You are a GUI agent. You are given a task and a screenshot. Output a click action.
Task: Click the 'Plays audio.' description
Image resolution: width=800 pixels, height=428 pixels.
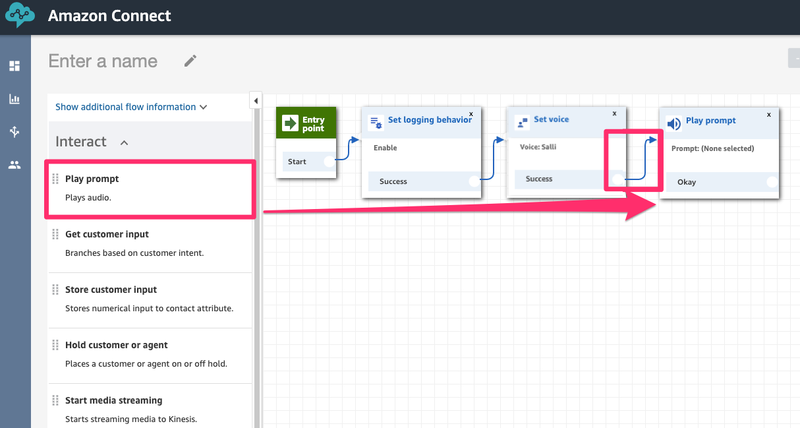point(88,198)
